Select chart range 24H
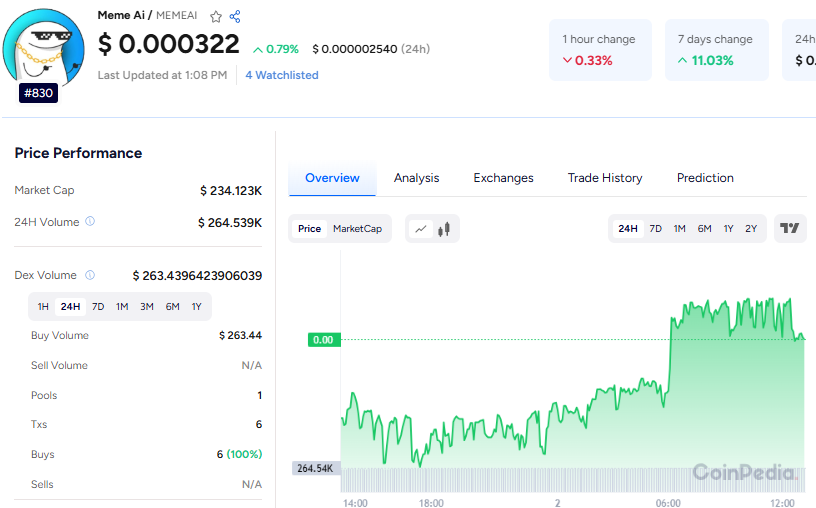Image resolution: width=816 pixels, height=508 pixels. coord(628,228)
